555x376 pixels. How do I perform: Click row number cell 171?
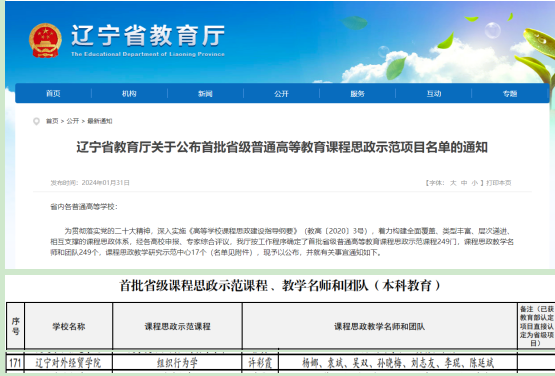point(16,363)
